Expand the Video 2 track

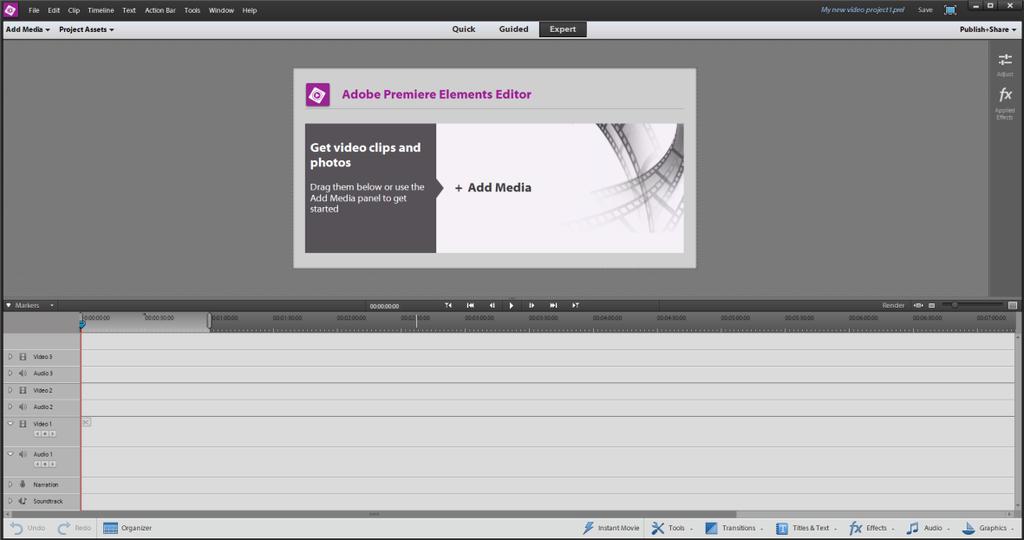10,390
